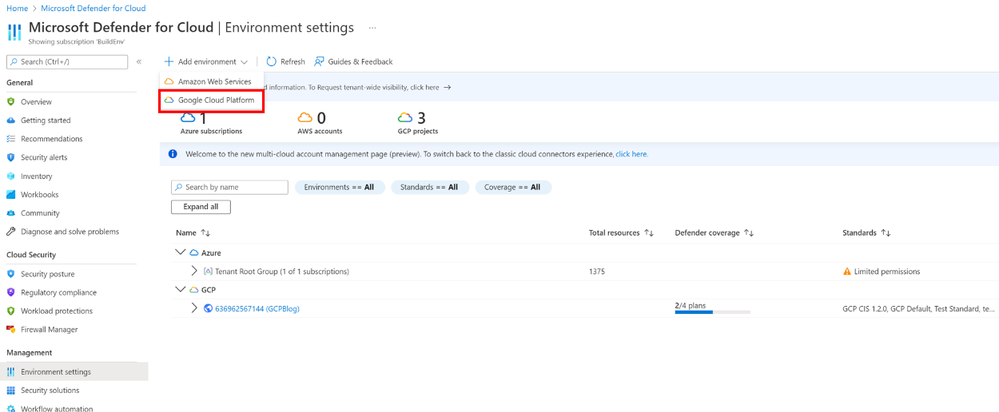Screen dimensions: 999x412
Task: Click the AWS accounts orange cloud icon
Action: click(305, 118)
